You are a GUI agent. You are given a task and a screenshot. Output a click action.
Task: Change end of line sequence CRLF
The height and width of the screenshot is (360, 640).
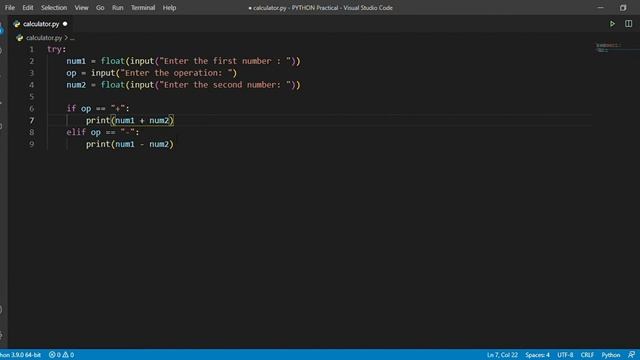point(587,355)
